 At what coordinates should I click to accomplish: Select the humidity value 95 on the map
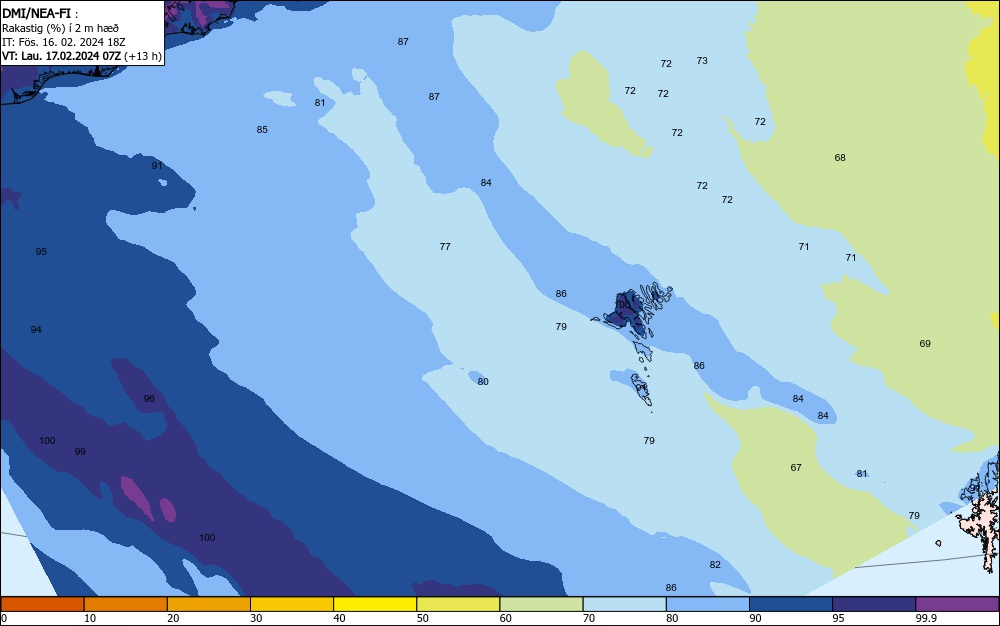pyautogui.click(x=41, y=252)
